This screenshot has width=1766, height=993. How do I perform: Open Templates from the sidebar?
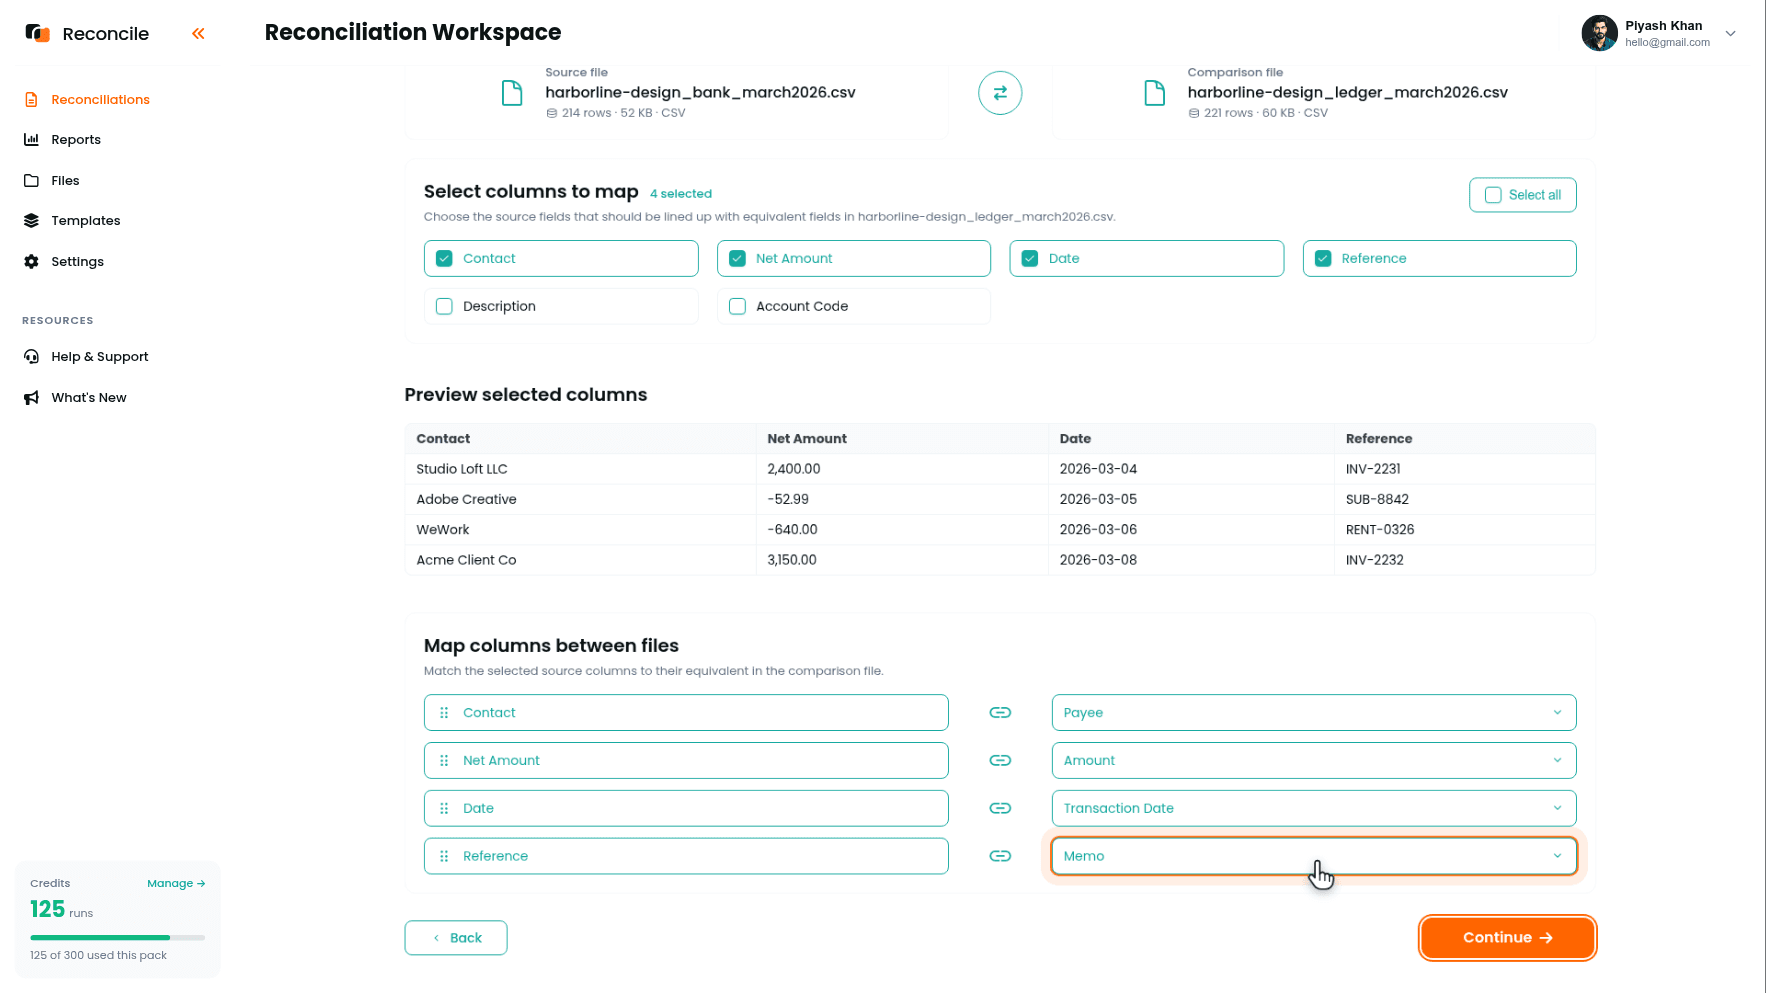85,220
